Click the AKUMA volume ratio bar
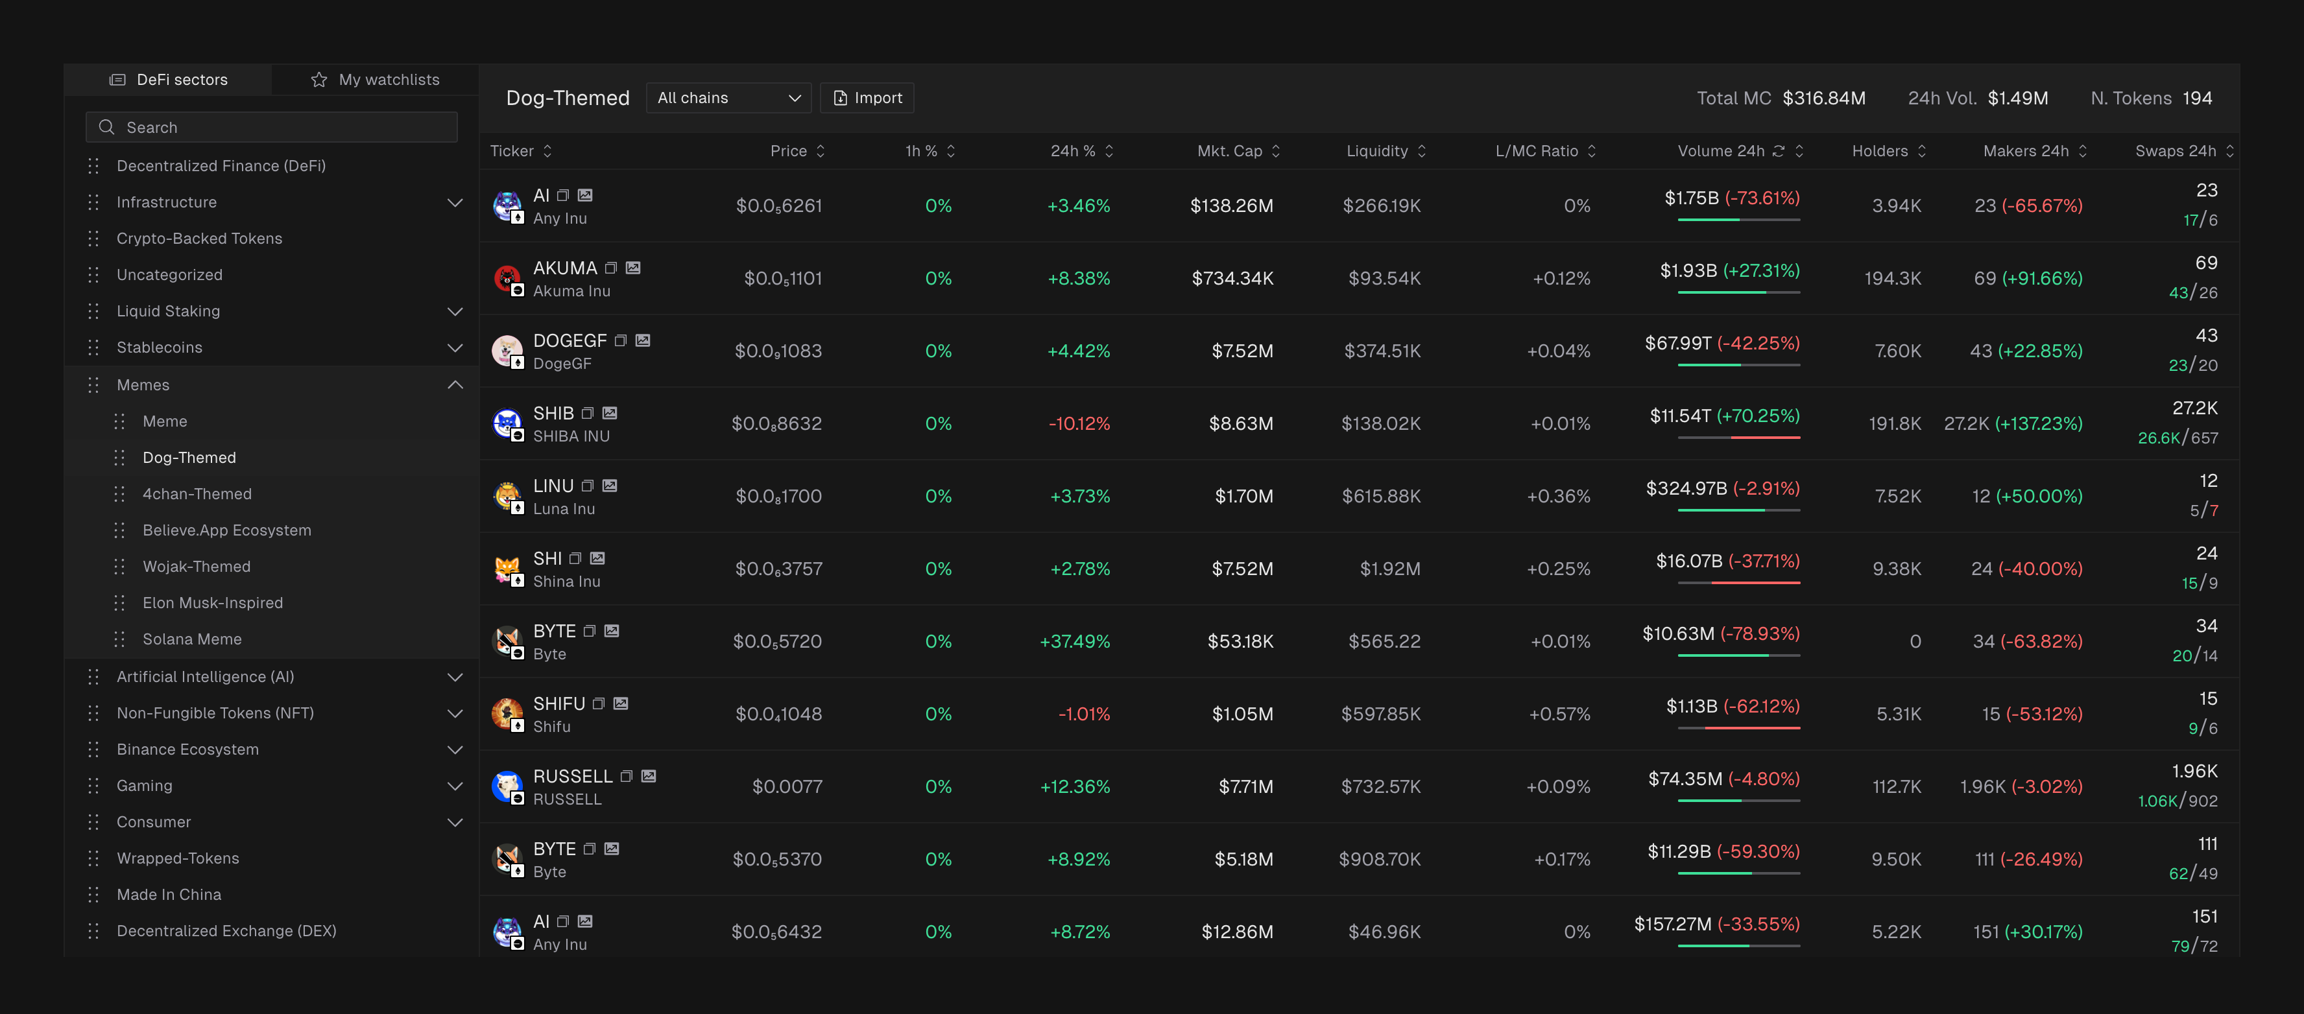Viewport: 2304px width, 1014px height. (1738, 292)
